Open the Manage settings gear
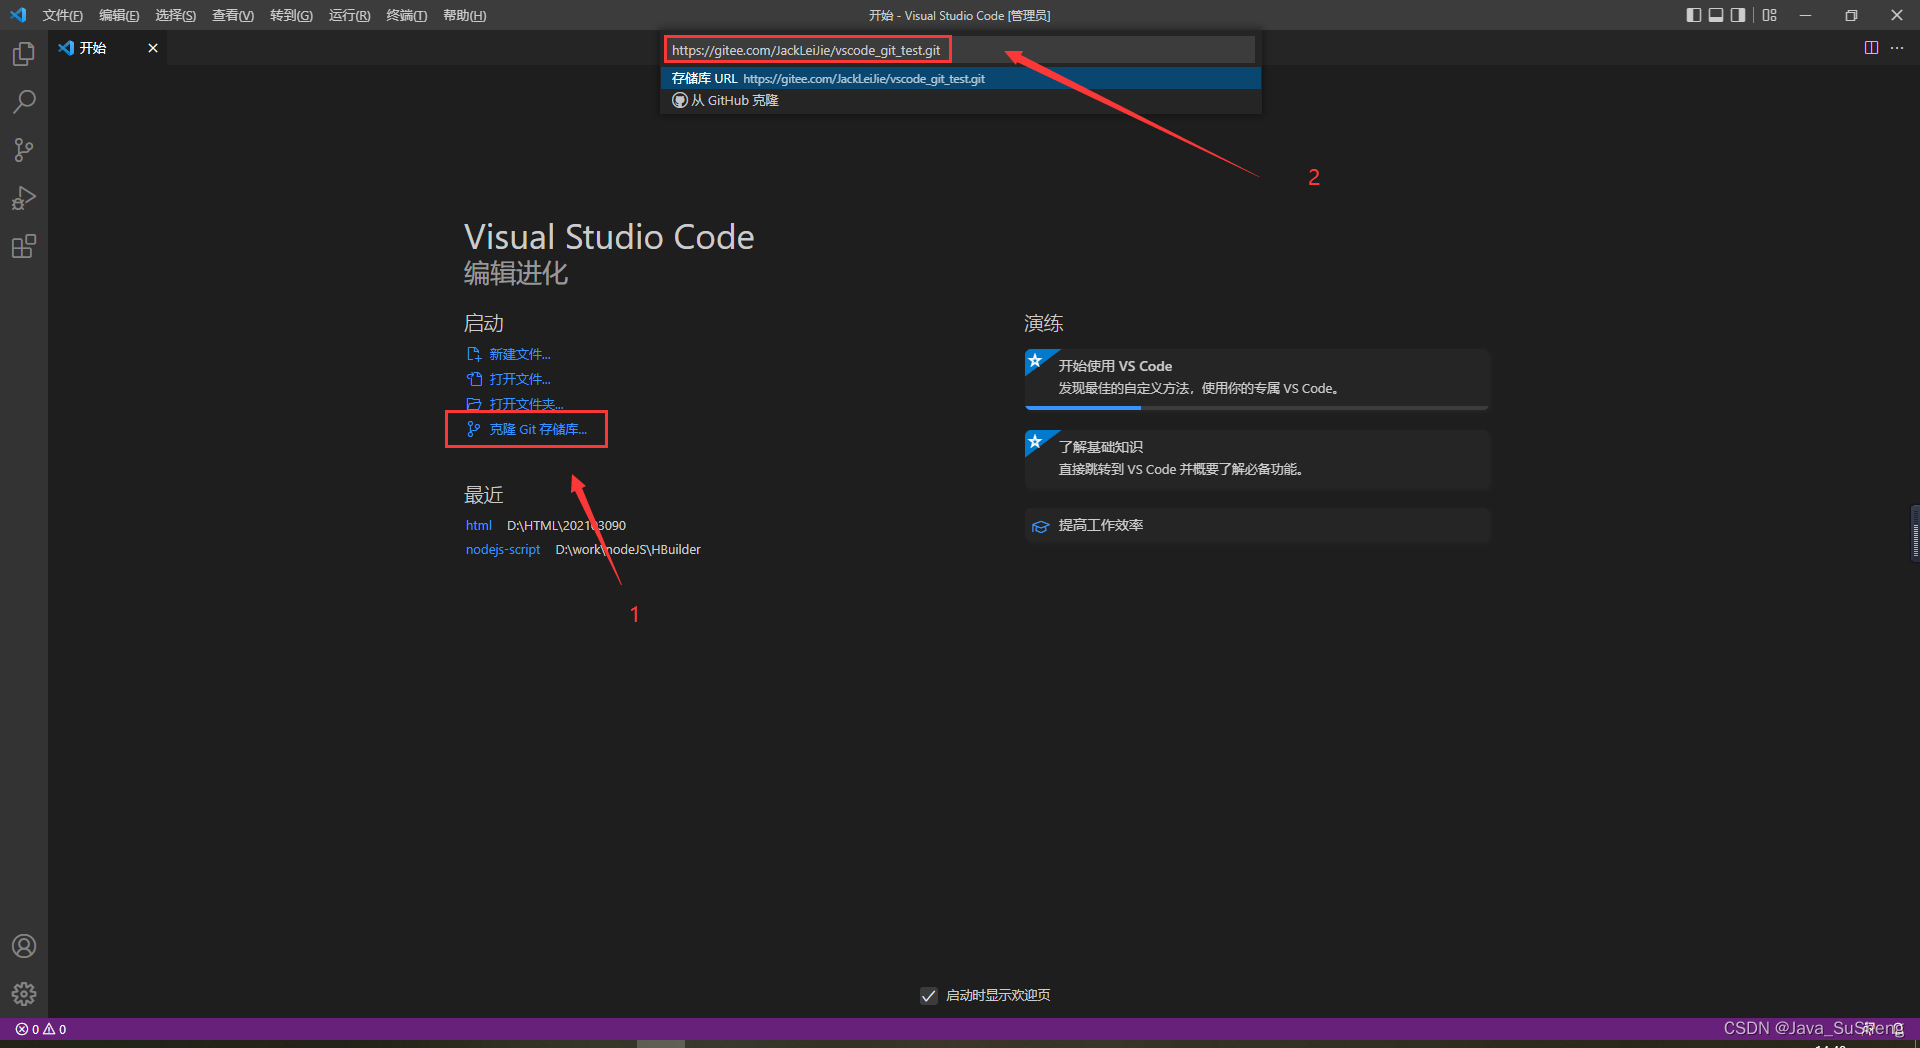Viewport: 1920px width, 1048px height. 24,994
